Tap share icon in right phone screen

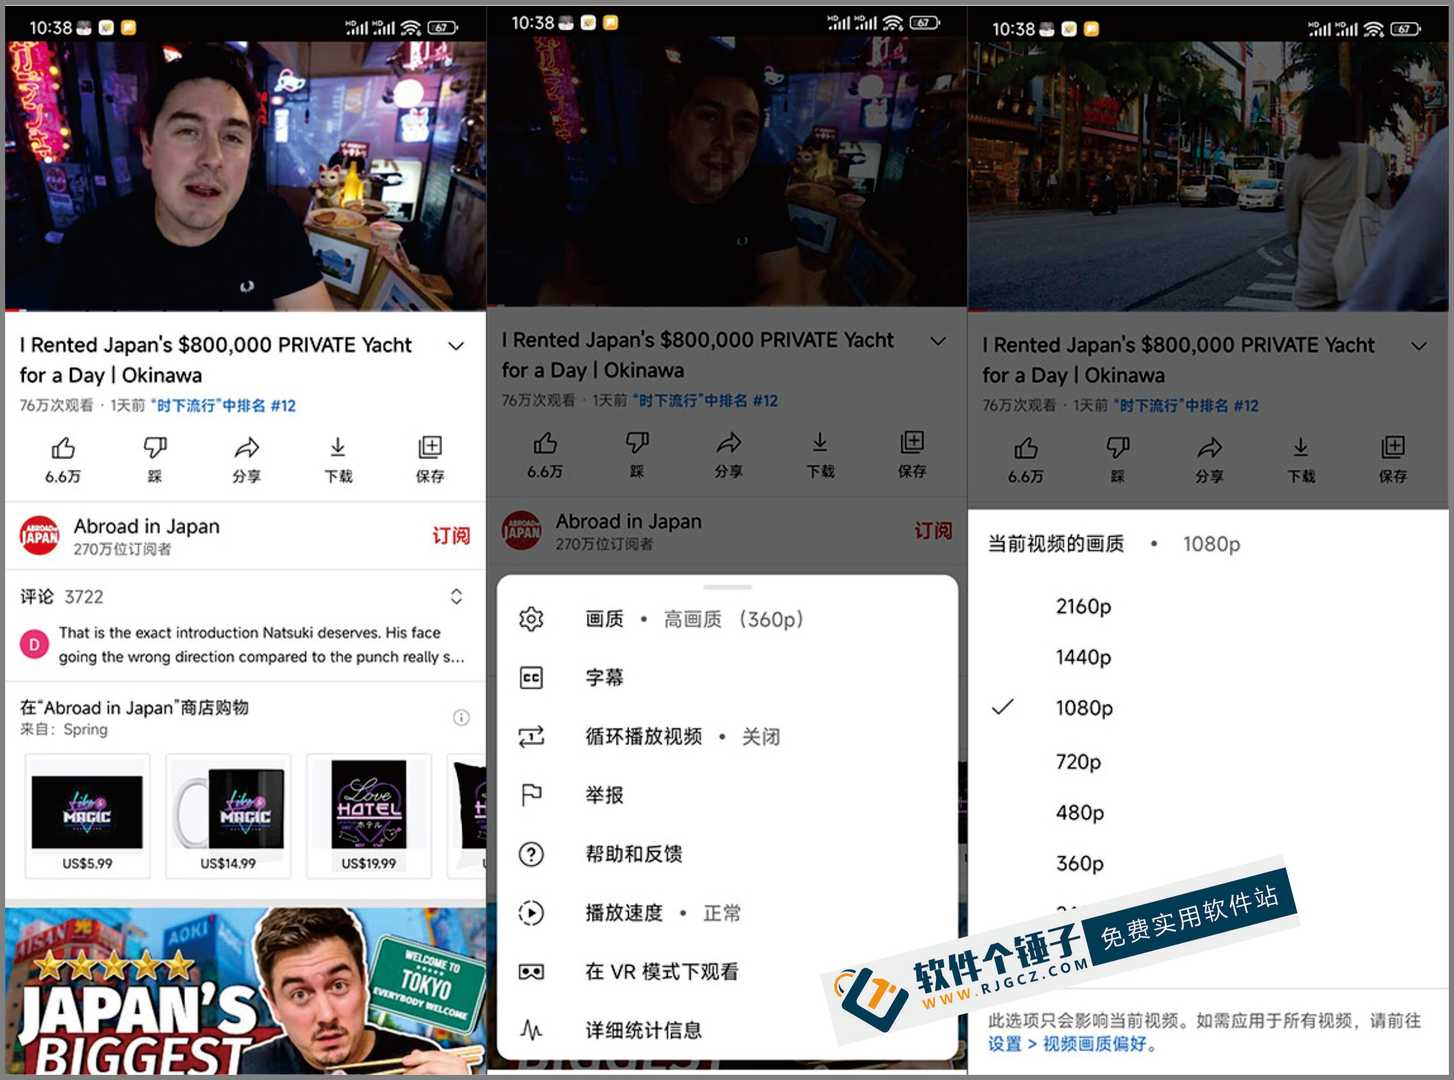1210,448
